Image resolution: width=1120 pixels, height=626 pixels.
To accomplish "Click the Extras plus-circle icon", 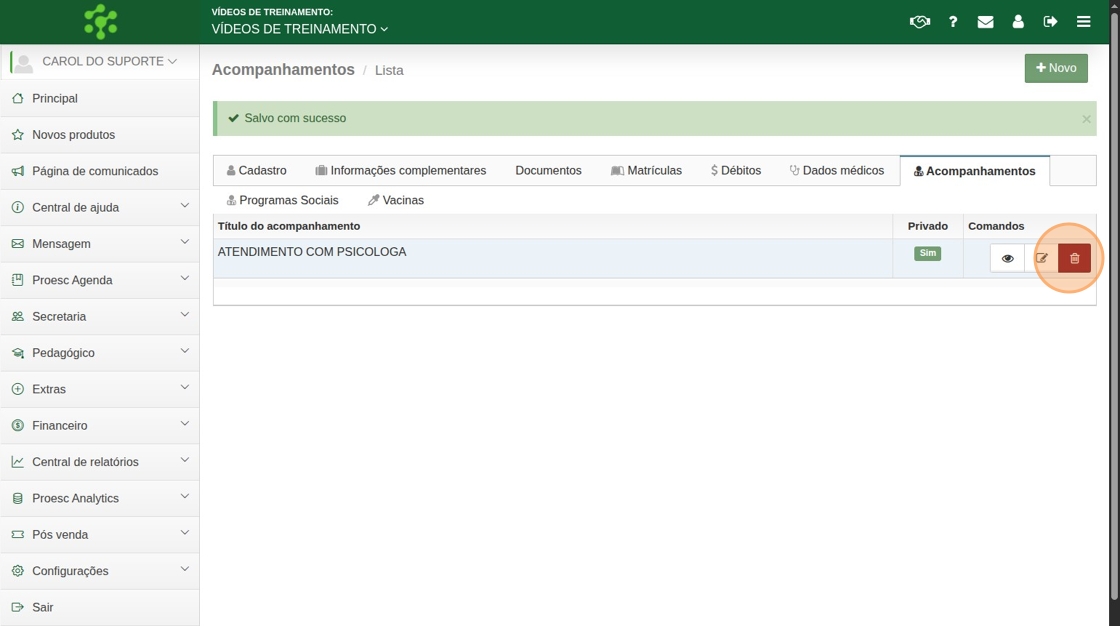I will (18, 389).
